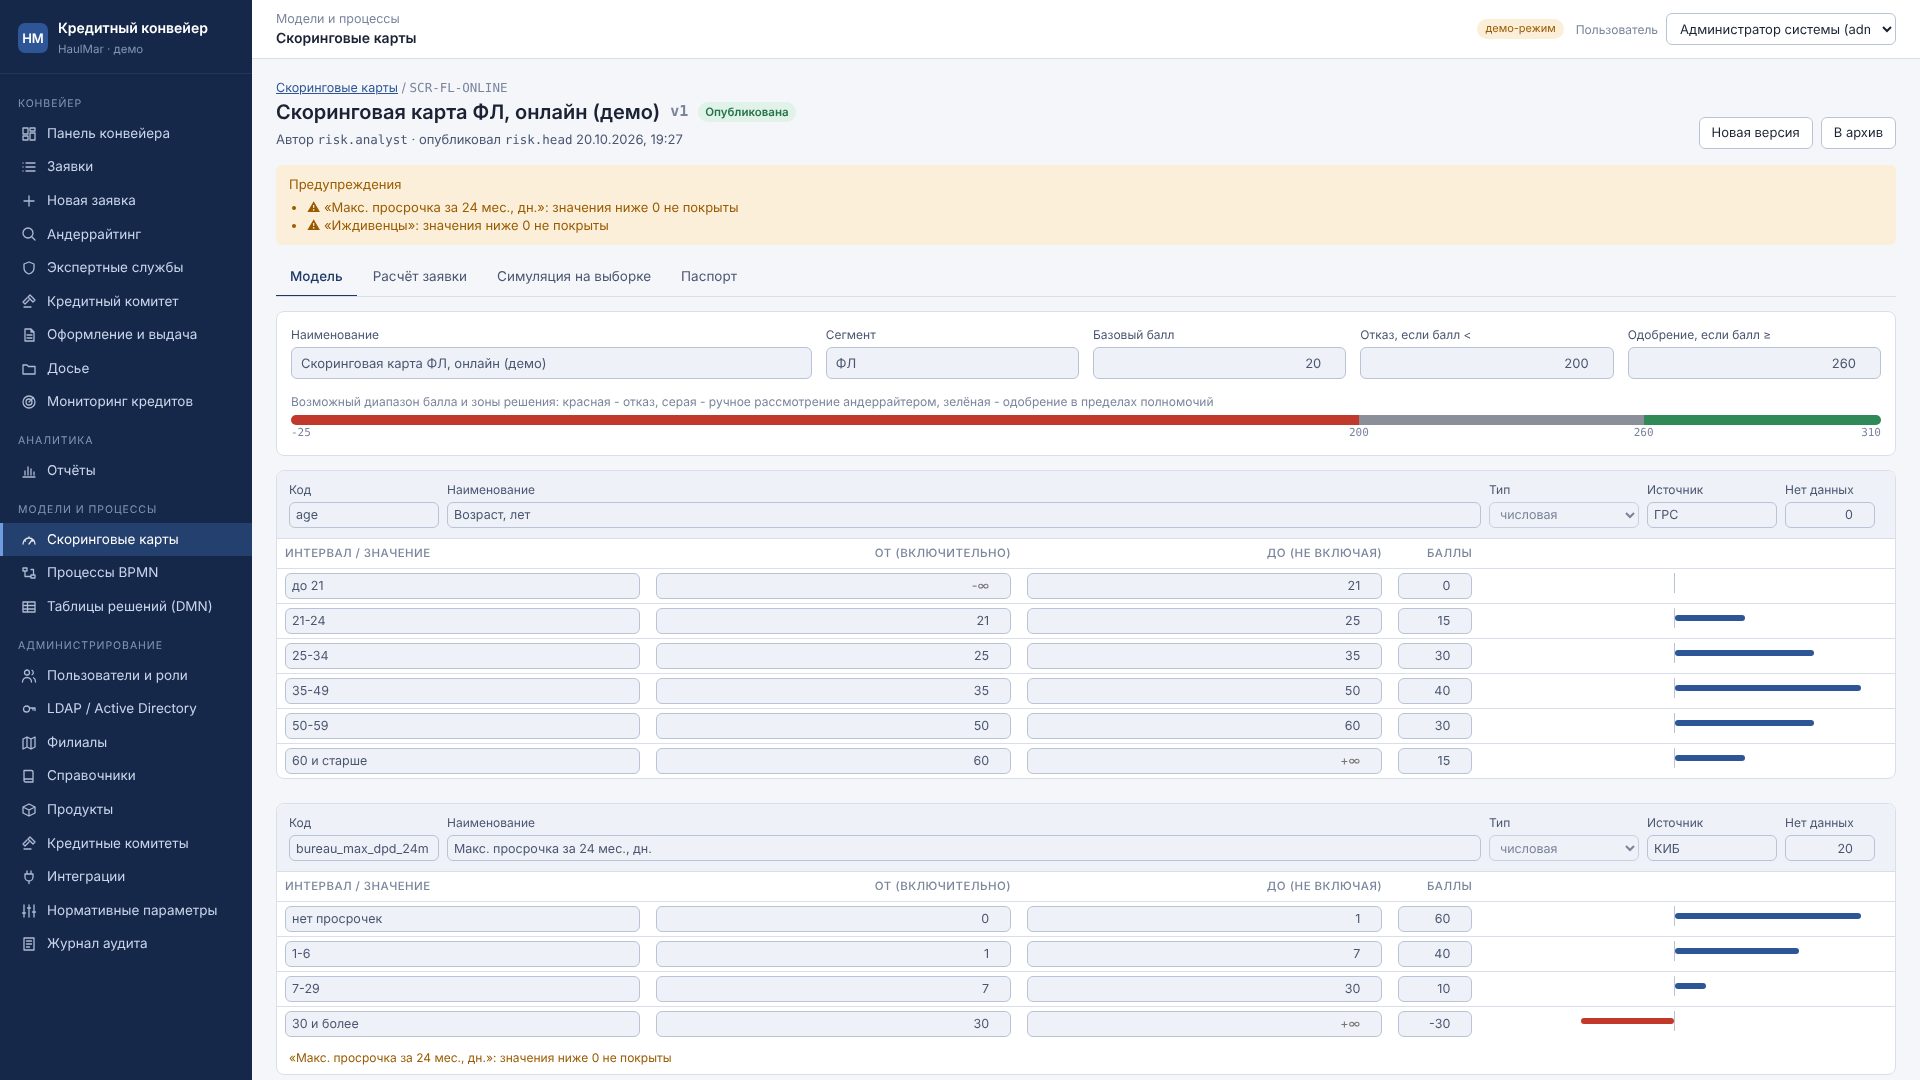Click the Одобрение, если балл ≥ field
1920x1080 pixels.
coord(1753,364)
